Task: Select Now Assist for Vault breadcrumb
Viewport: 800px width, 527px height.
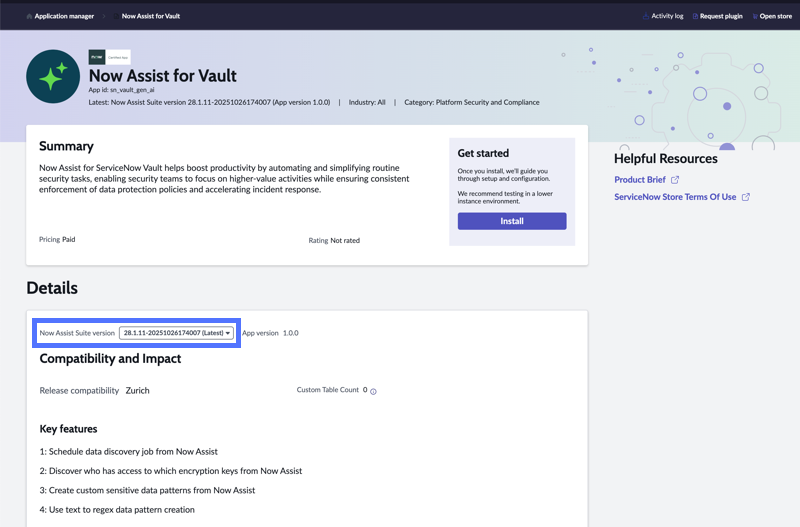Action: point(151,16)
